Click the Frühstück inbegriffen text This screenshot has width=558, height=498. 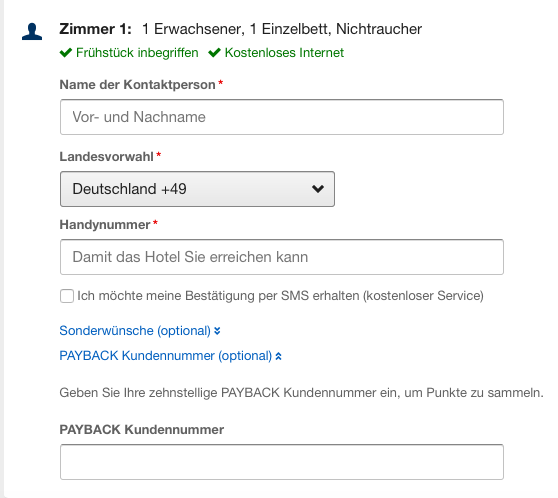[x=137, y=53]
